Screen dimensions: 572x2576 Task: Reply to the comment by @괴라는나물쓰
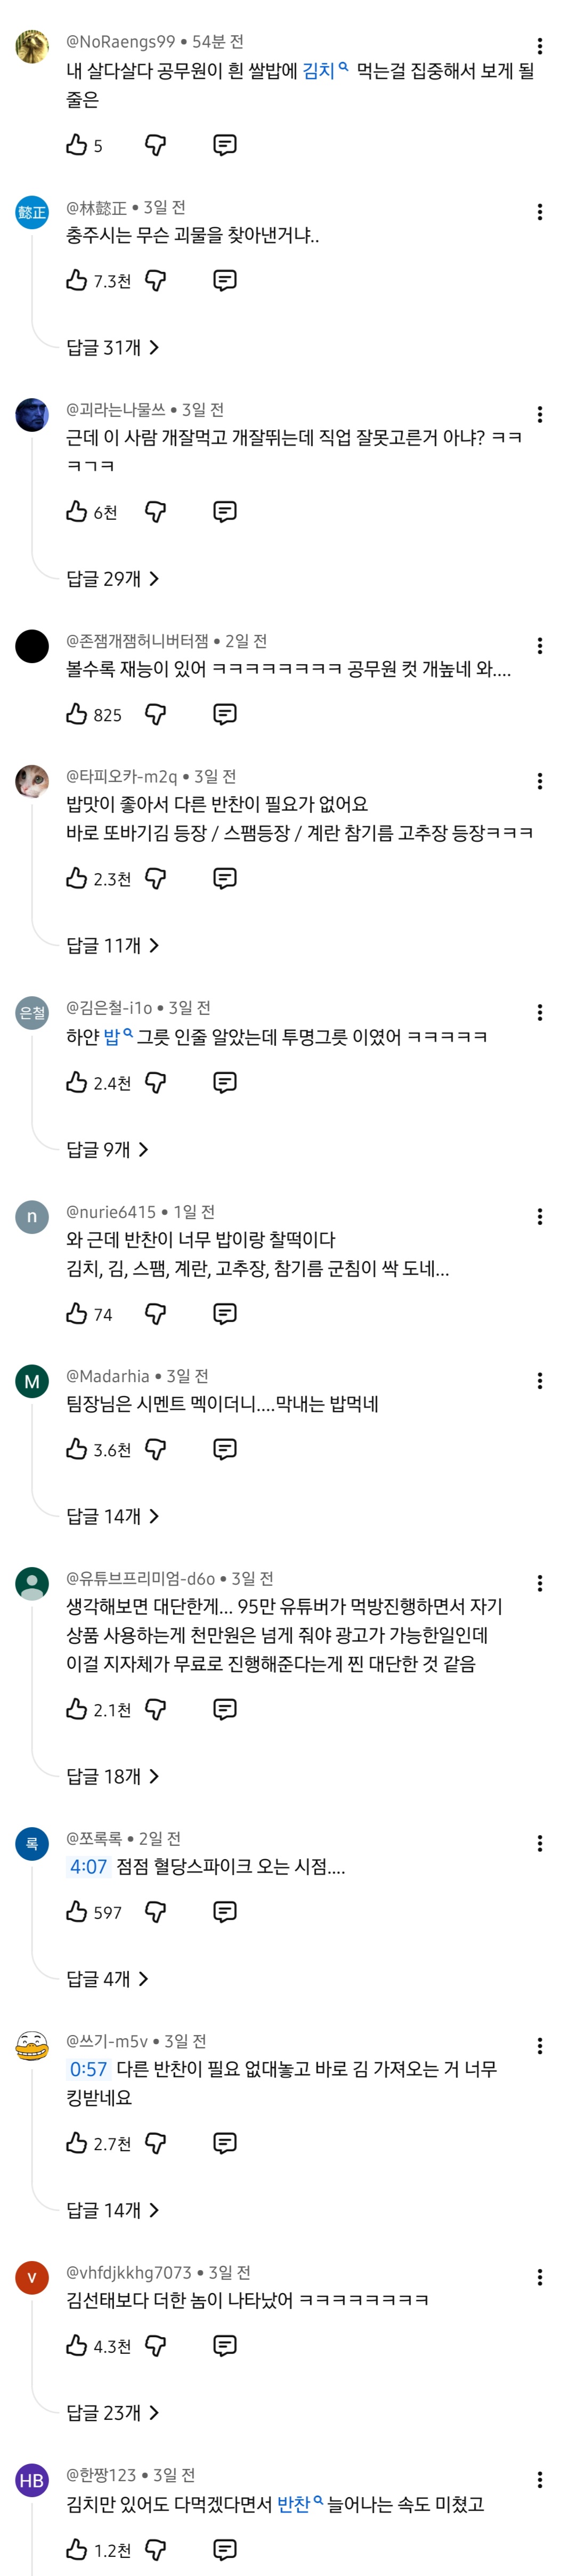(225, 512)
